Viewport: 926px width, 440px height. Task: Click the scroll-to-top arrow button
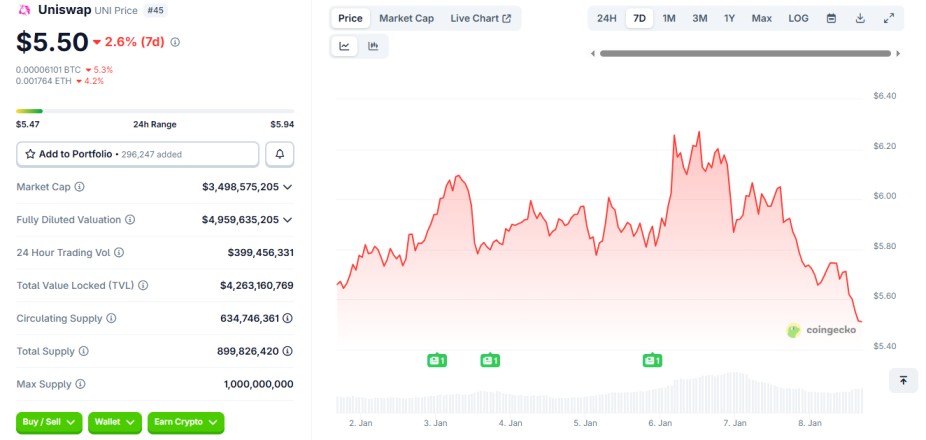click(904, 380)
